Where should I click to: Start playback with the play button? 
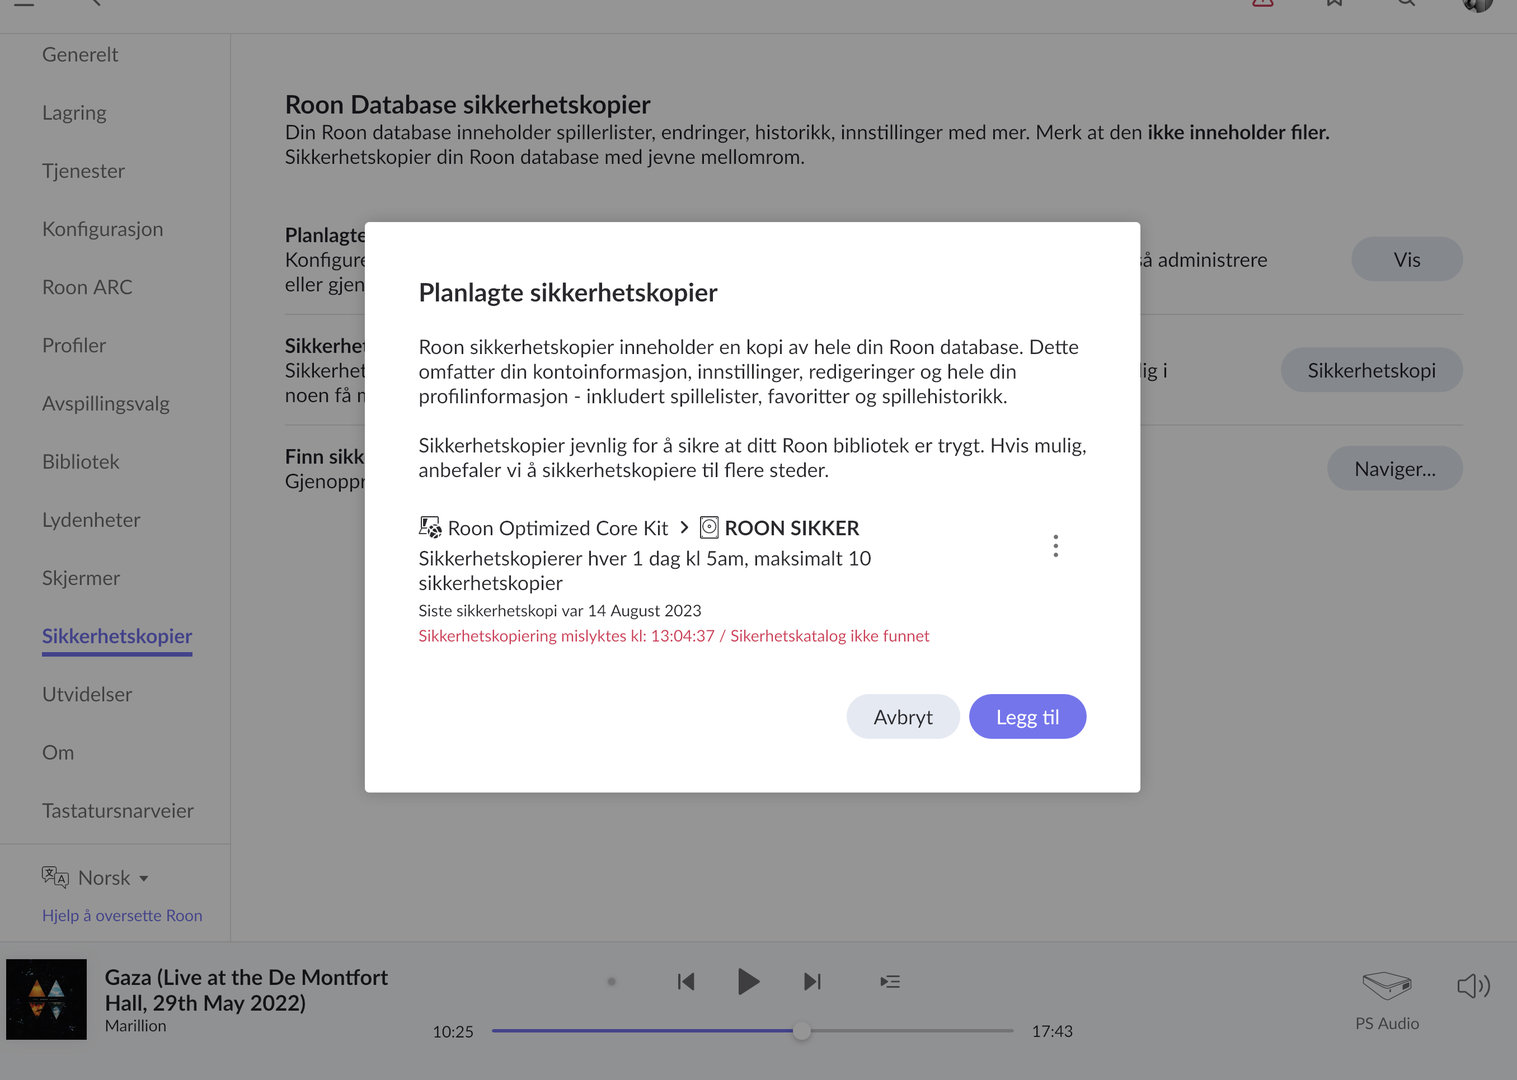pos(748,982)
